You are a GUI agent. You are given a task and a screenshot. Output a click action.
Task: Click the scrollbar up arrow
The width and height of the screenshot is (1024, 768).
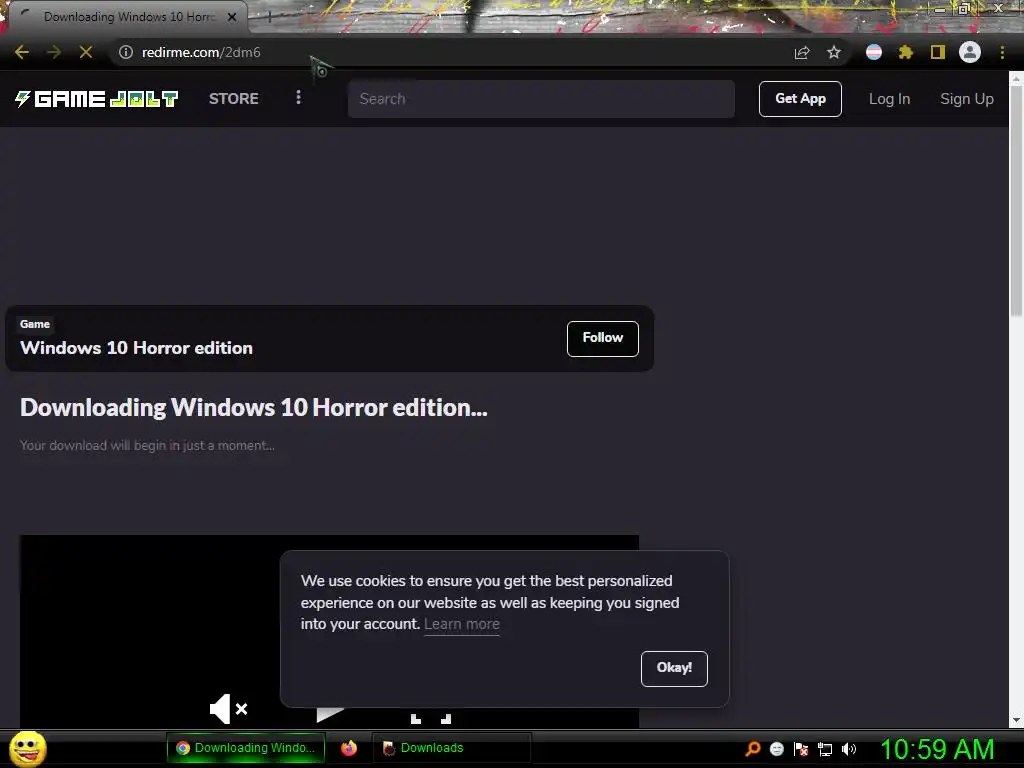(1016, 78)
